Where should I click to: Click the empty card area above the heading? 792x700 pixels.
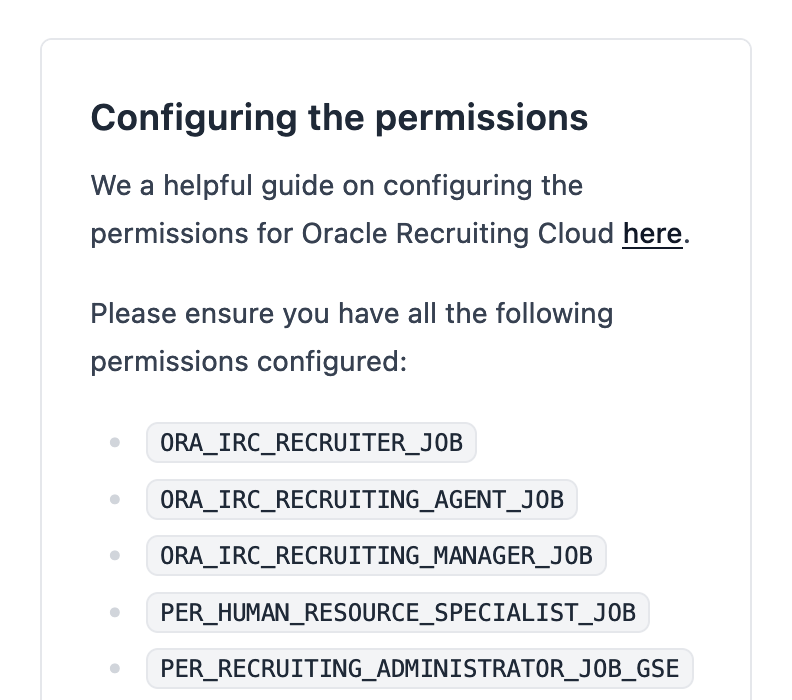[x=396, y=68]
